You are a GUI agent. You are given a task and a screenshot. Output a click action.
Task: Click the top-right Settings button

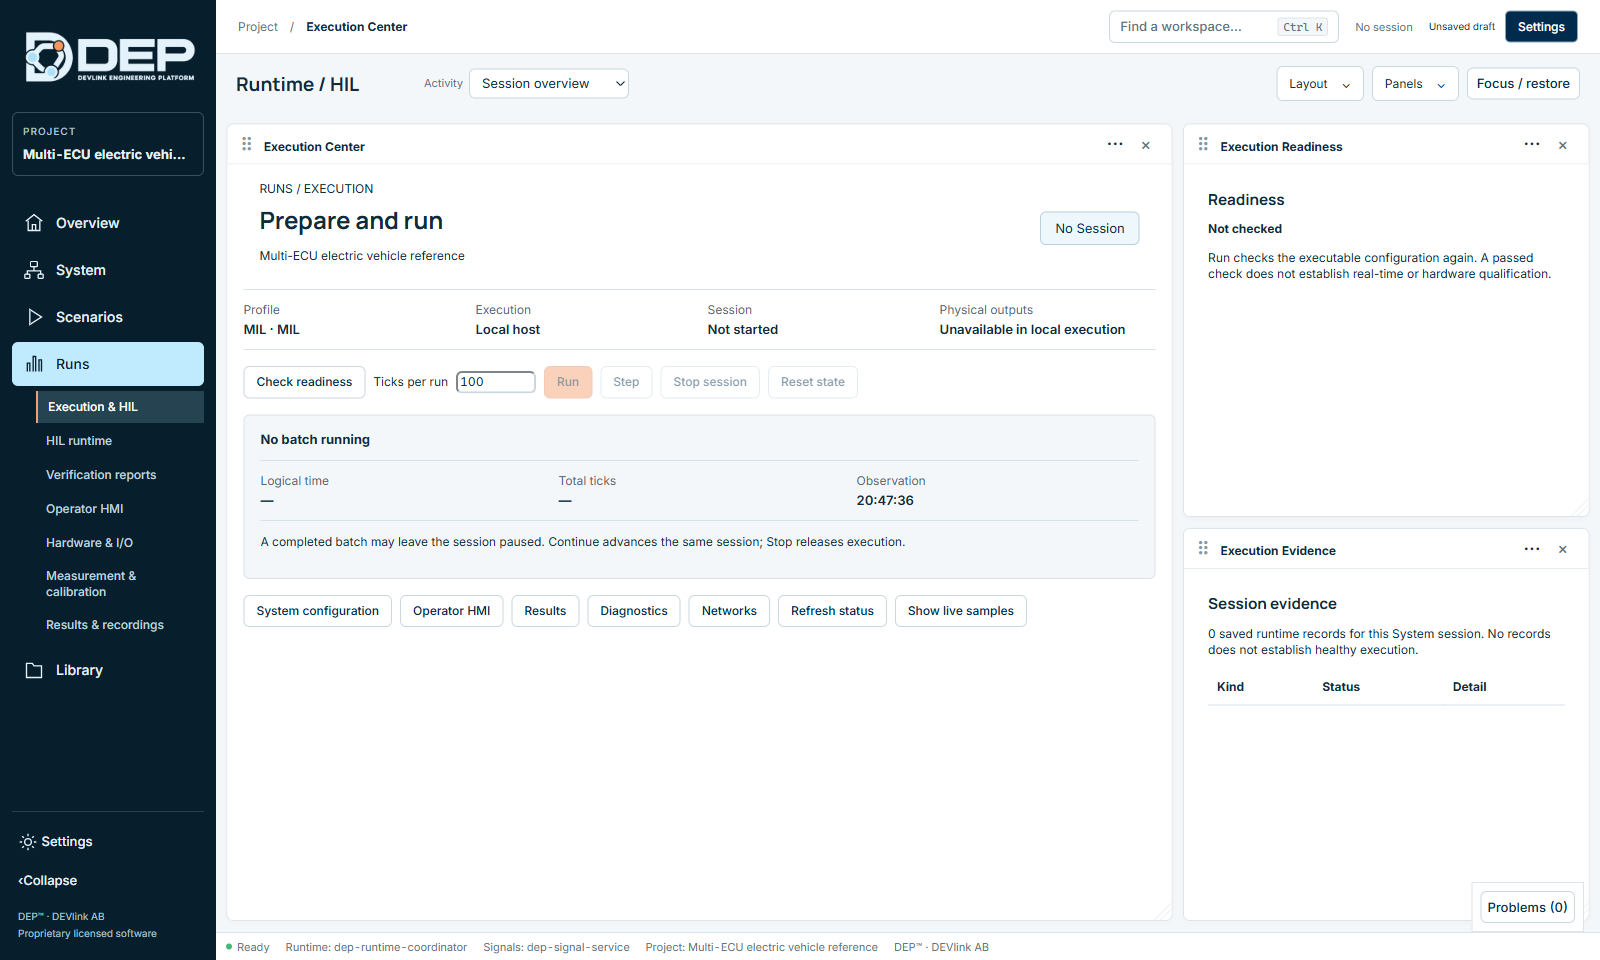pyautogui.click(x=1541, y=27)
